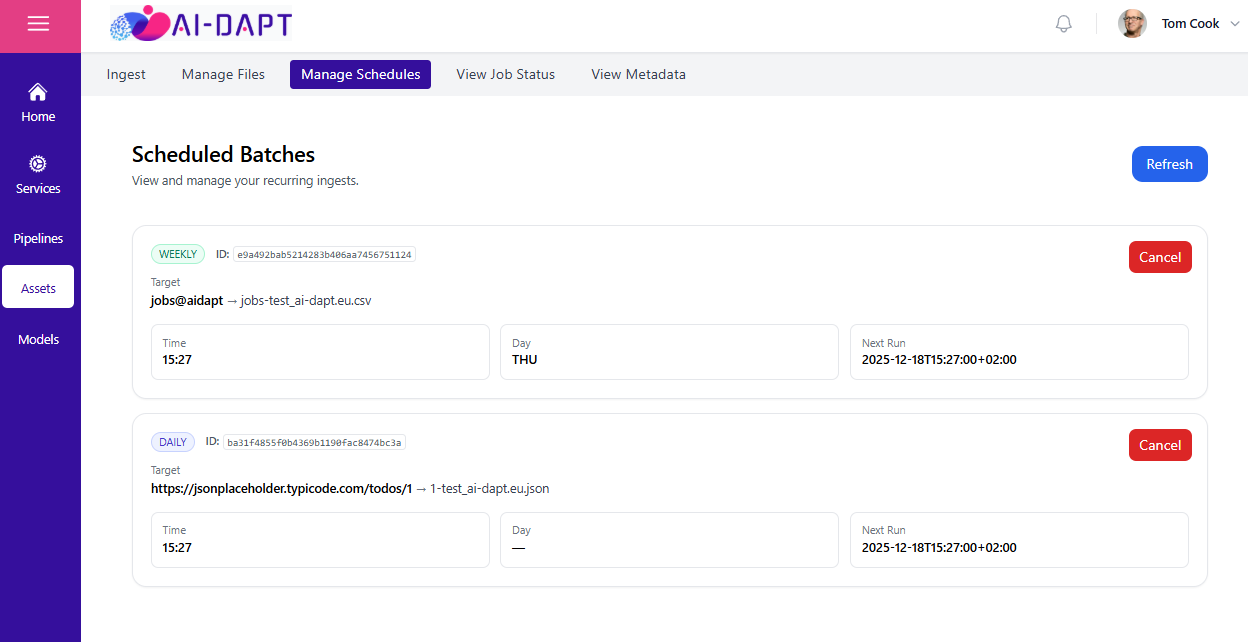Click the THU day value
This screenshot has height=642, width=1248.
(525, 360)
